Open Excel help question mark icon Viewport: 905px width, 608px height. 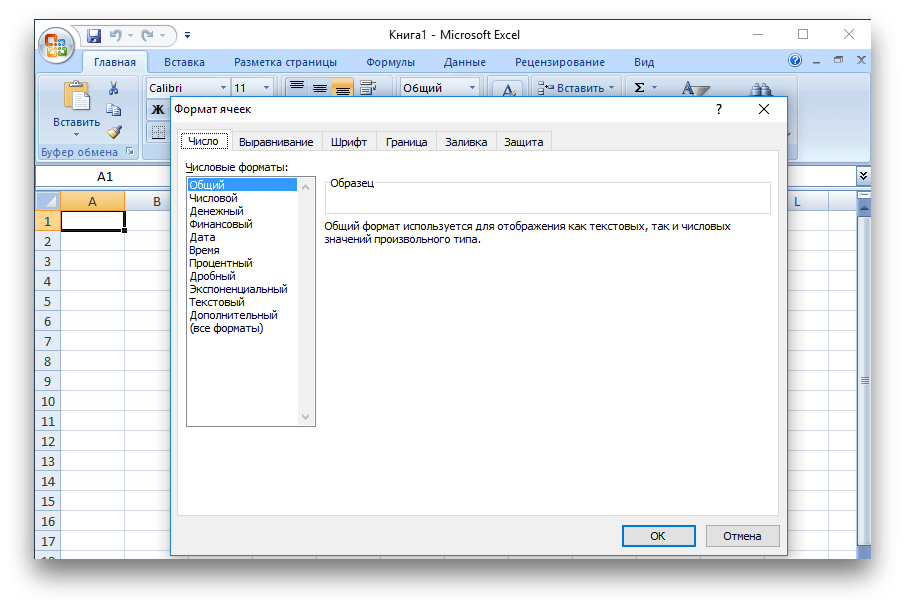click(x=796, y=62)
